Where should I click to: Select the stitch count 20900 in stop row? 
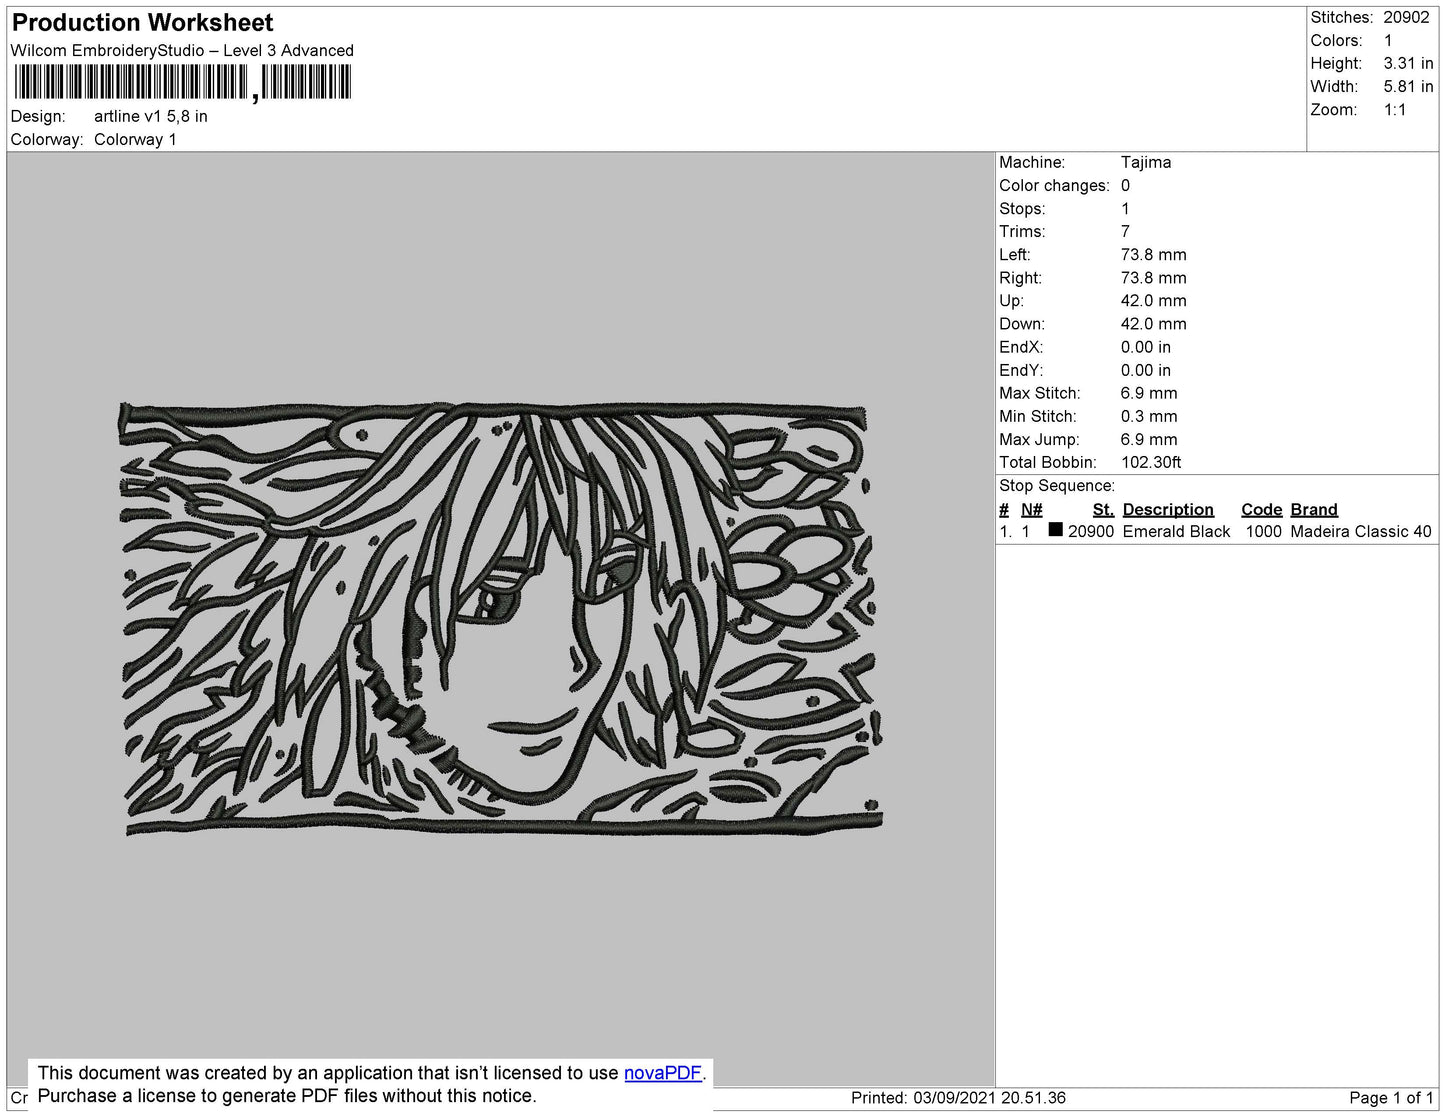pos(1091,532)
